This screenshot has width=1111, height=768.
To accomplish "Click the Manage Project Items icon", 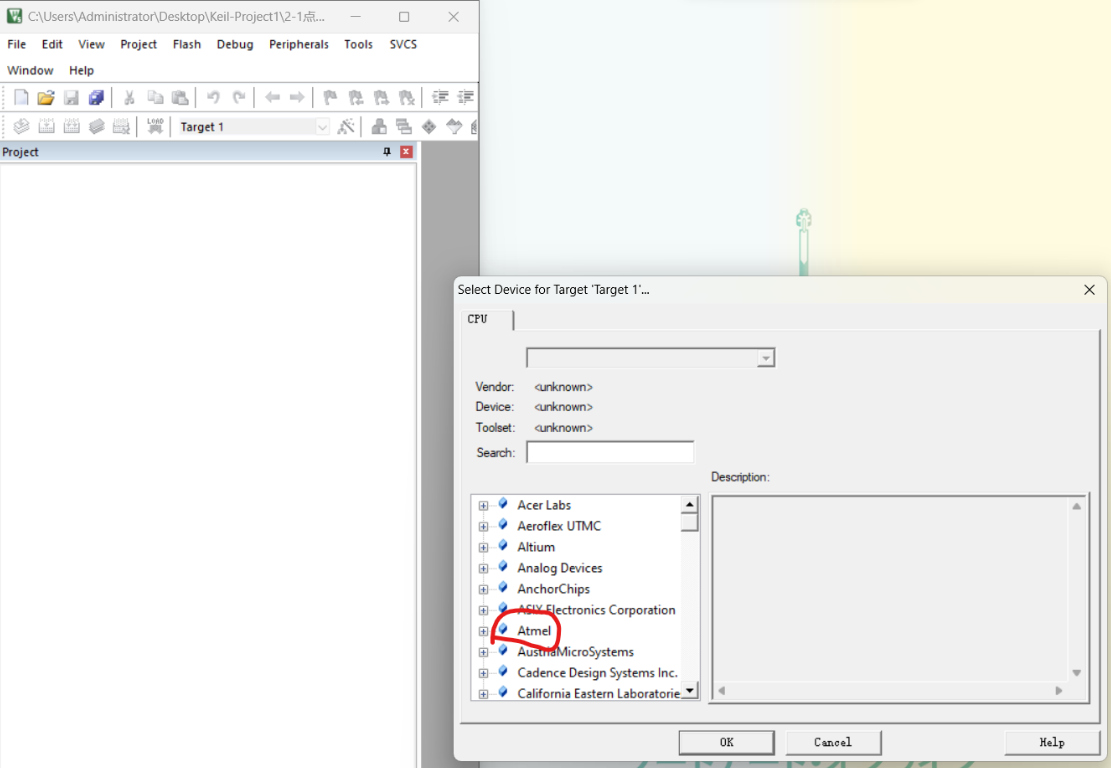I will click(379, 126).
